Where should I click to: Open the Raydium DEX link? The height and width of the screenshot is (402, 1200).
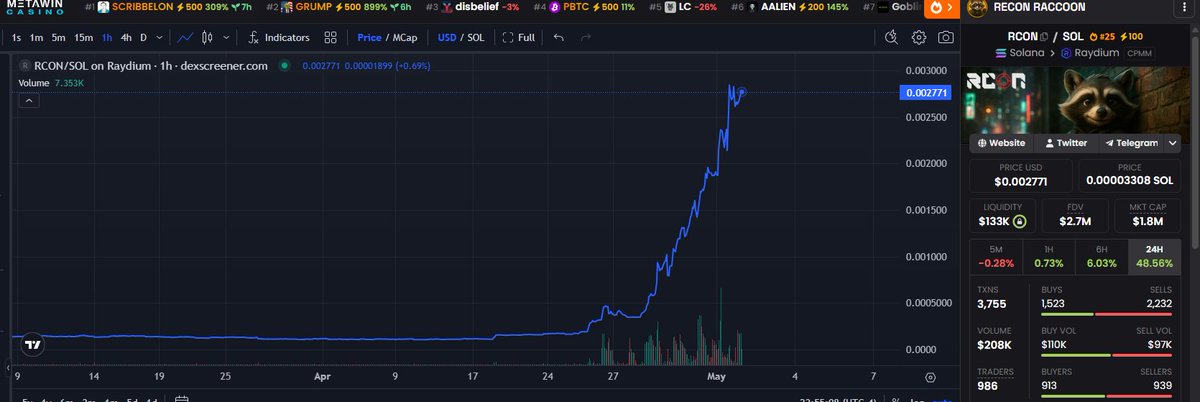1089,52
